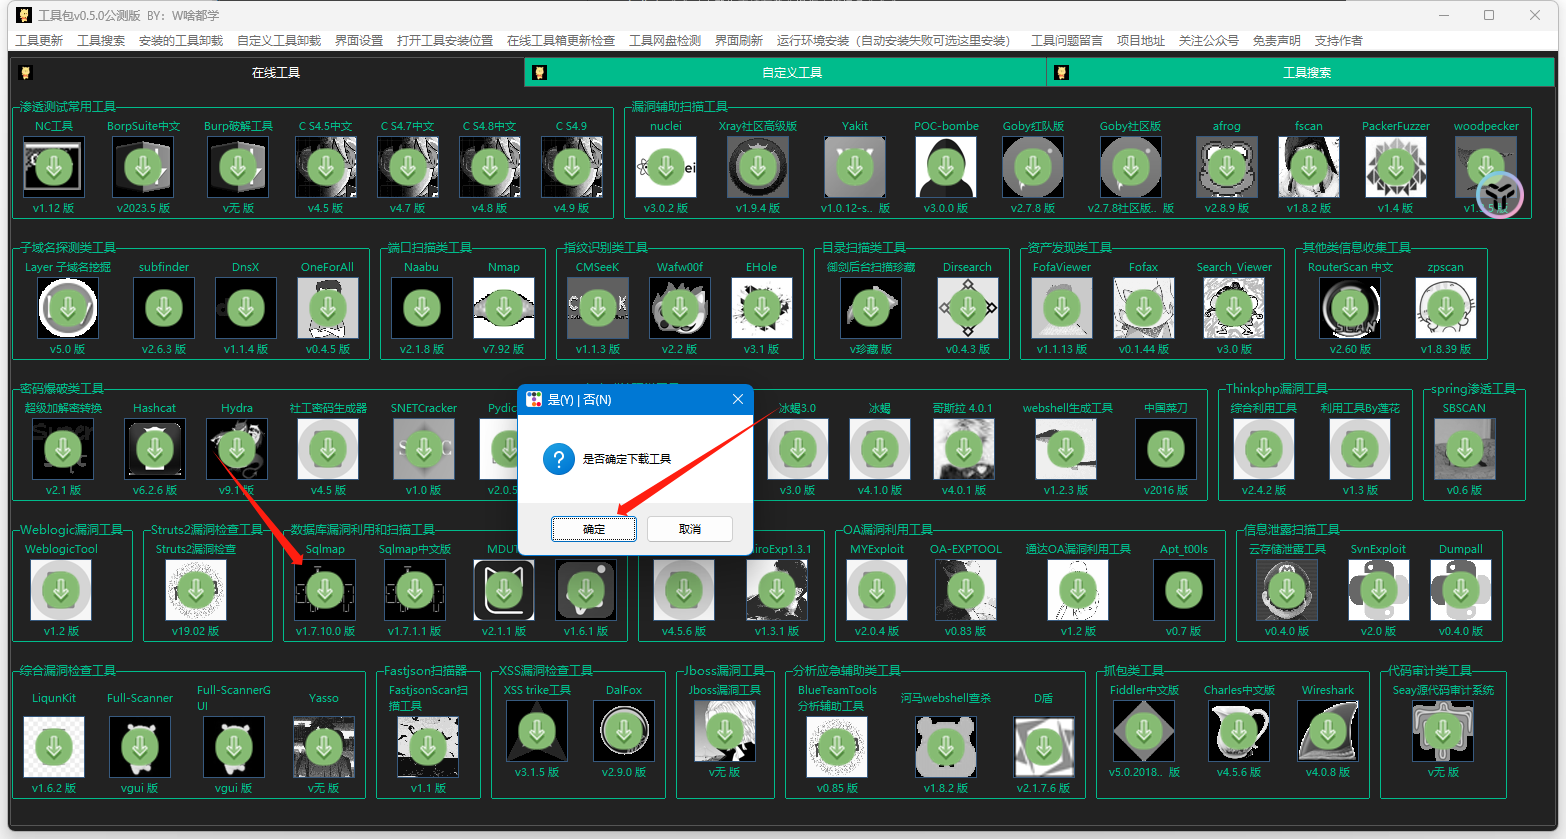Click the 在线工具箱更新检查 menu item

[561, 41]
